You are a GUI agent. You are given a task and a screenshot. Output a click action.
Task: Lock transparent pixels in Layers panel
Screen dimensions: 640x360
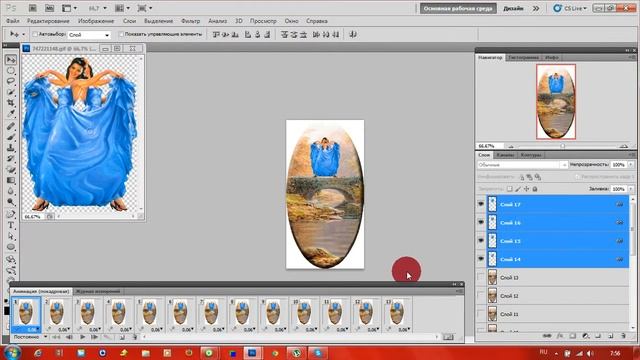(x=509, y=189)
